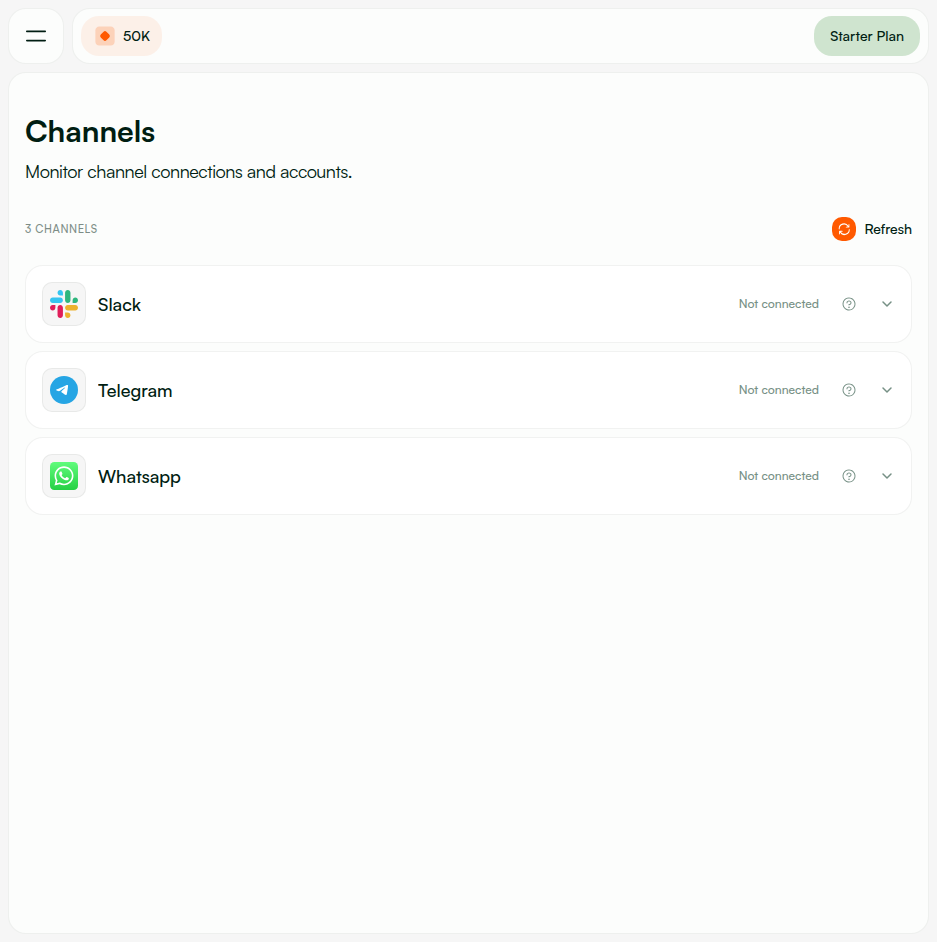Open the hamburger navigation menu

coord(35,35)
